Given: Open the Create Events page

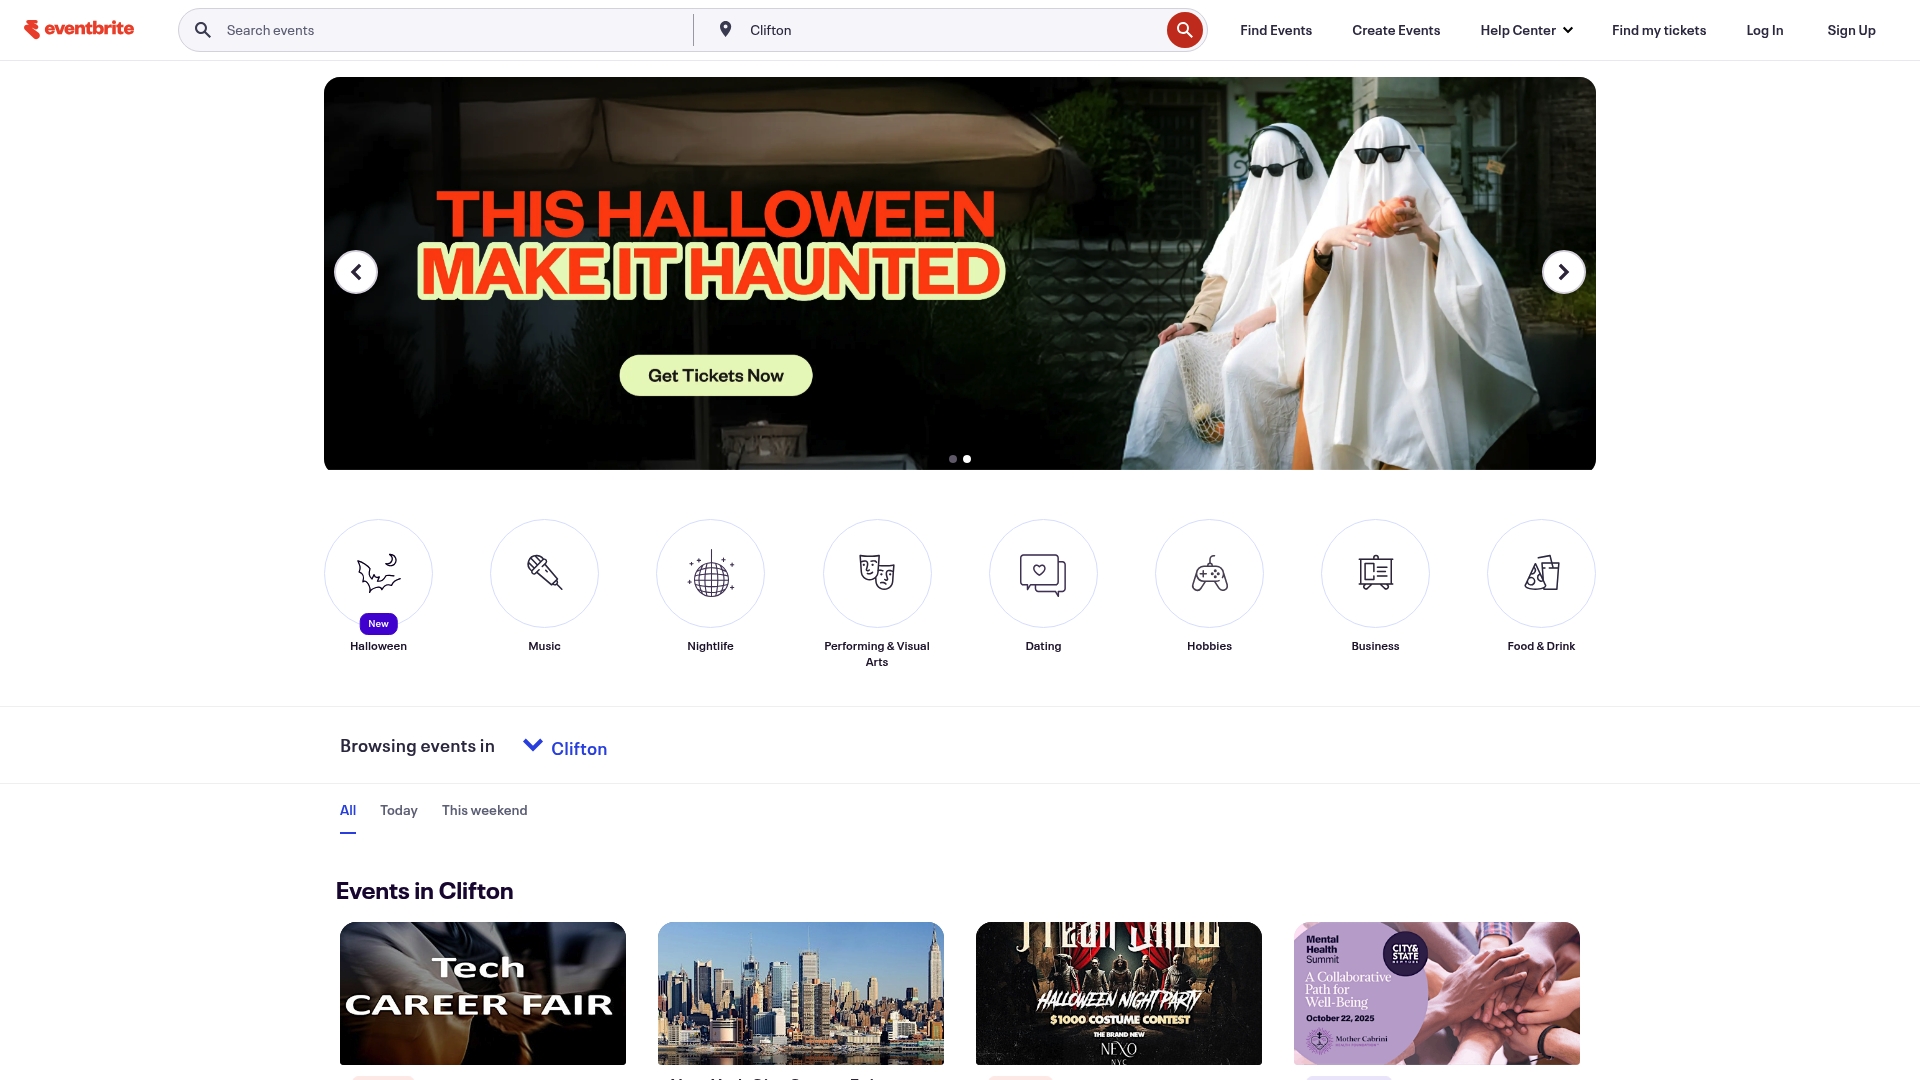Looking at the screenshot, I should click(x=1395, y=29).
